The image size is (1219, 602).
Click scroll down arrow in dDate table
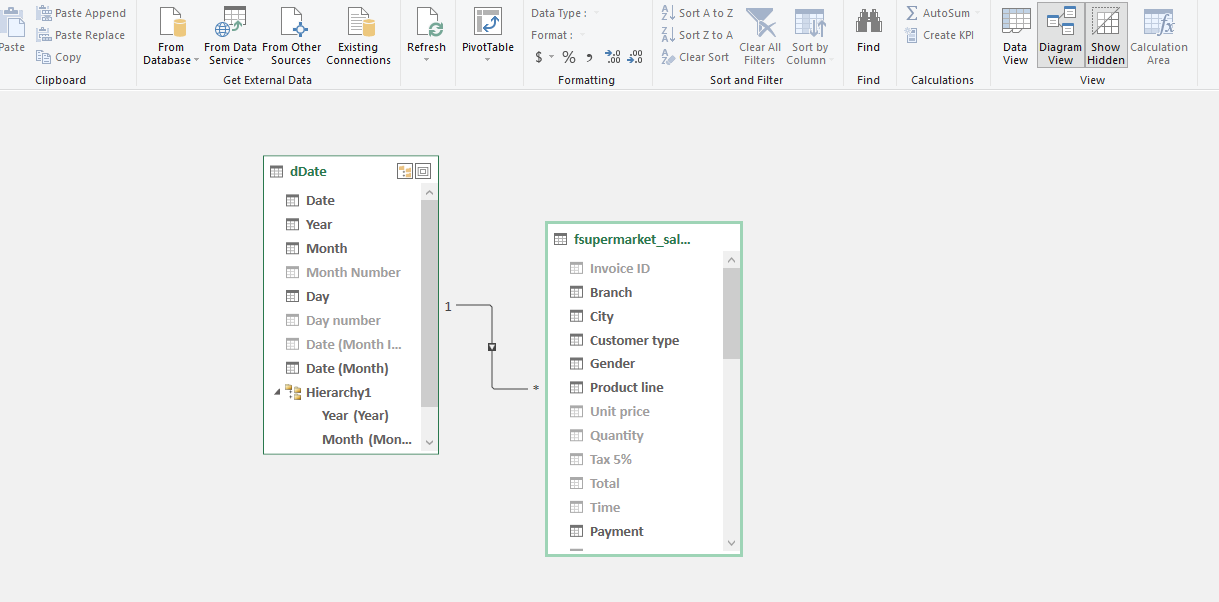429,442
